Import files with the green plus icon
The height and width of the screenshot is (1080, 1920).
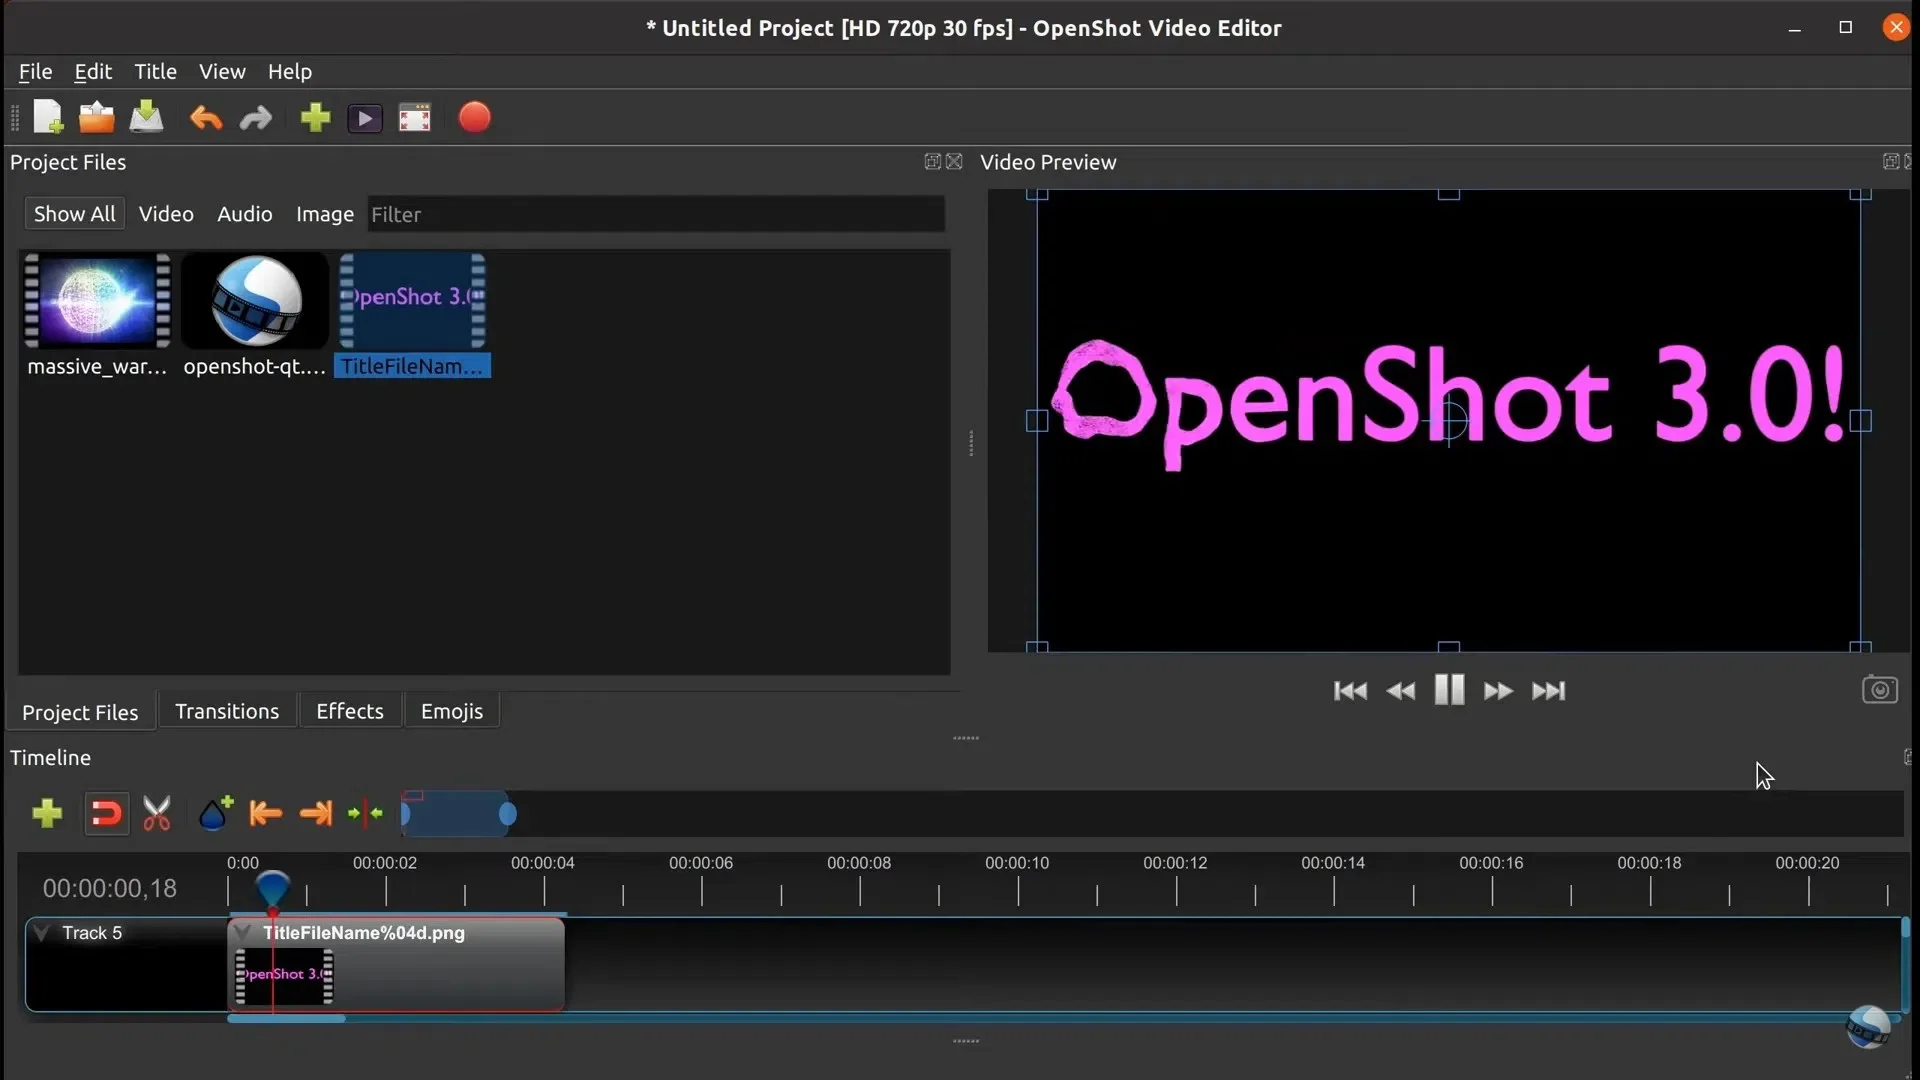pos(315,118)
